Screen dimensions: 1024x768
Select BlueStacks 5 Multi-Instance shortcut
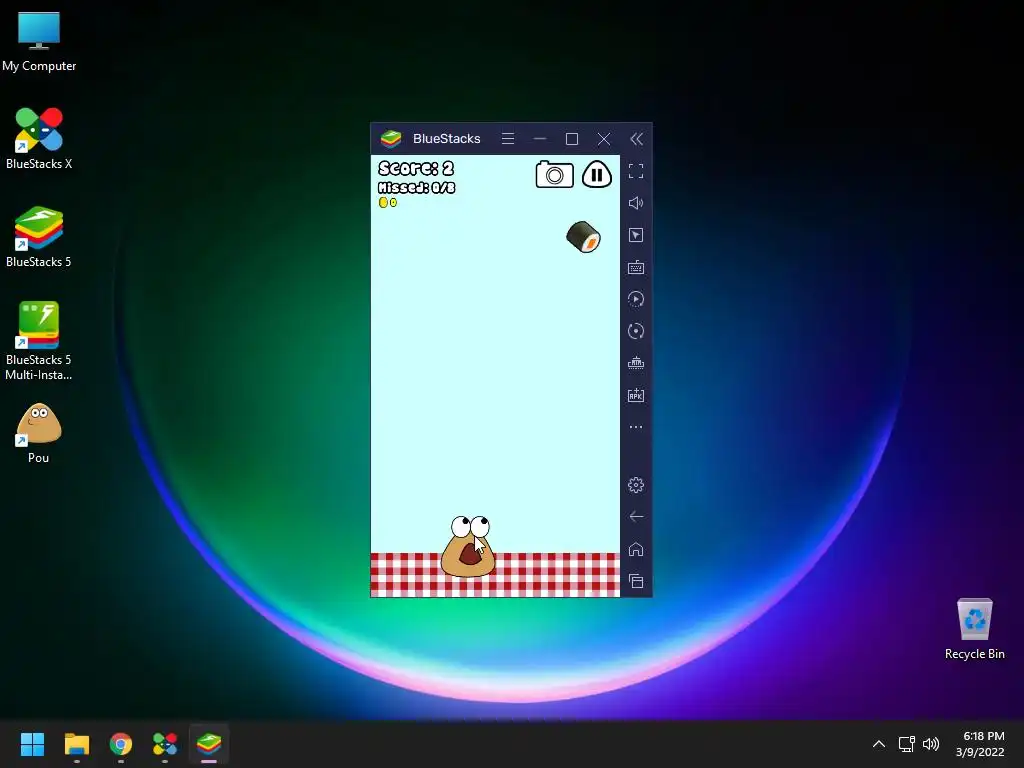tap(39, 341)
